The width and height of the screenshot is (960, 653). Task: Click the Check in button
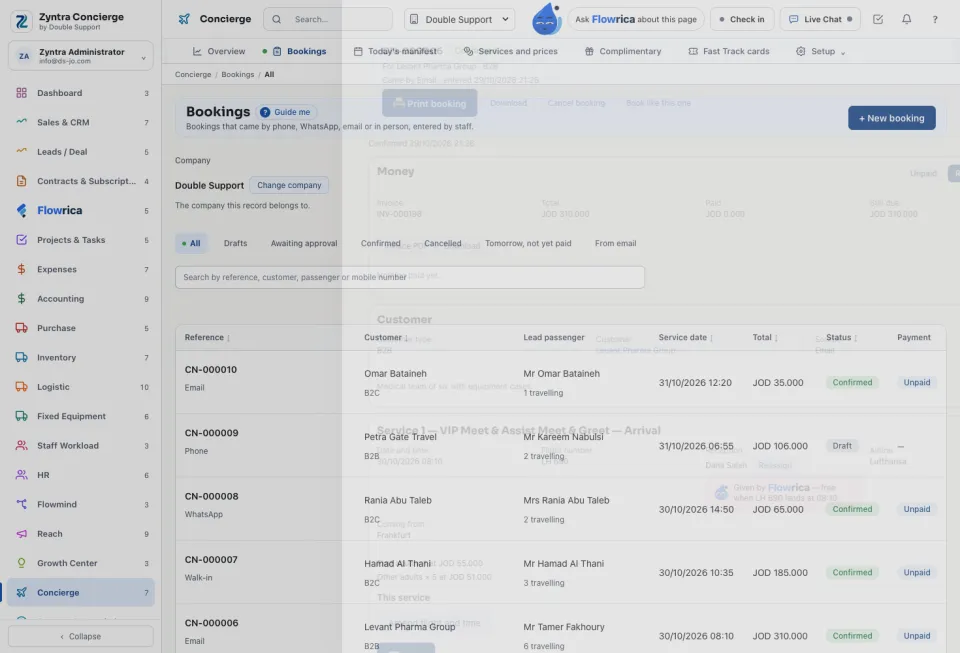[742, 19]
